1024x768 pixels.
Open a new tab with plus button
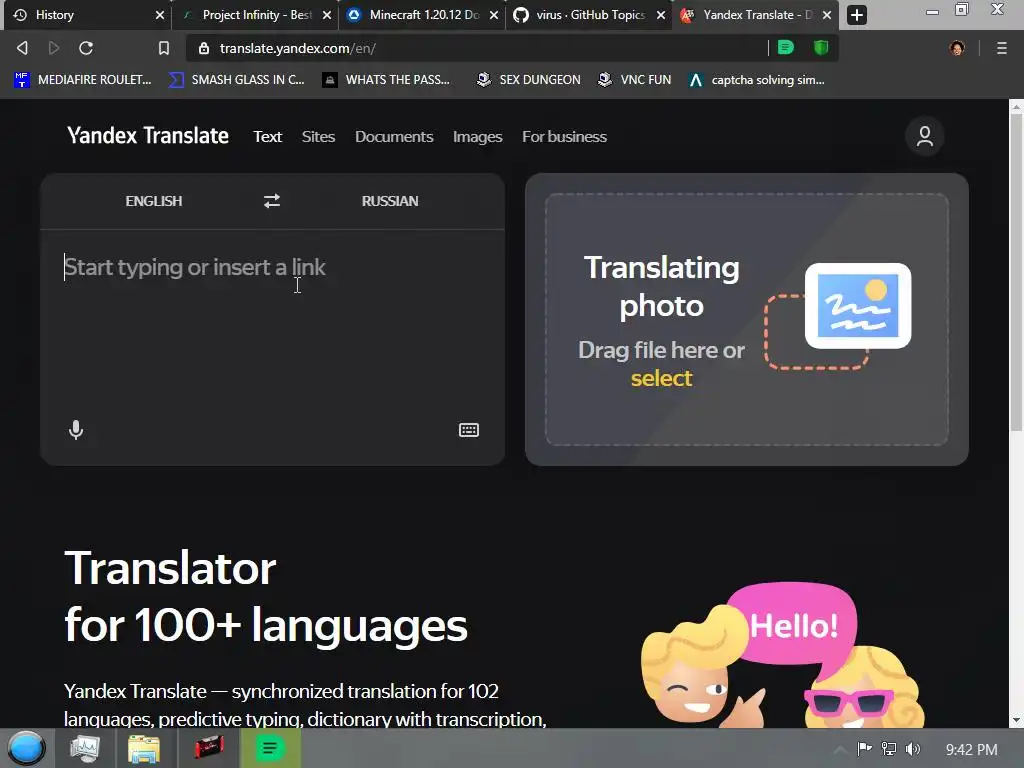857,14
